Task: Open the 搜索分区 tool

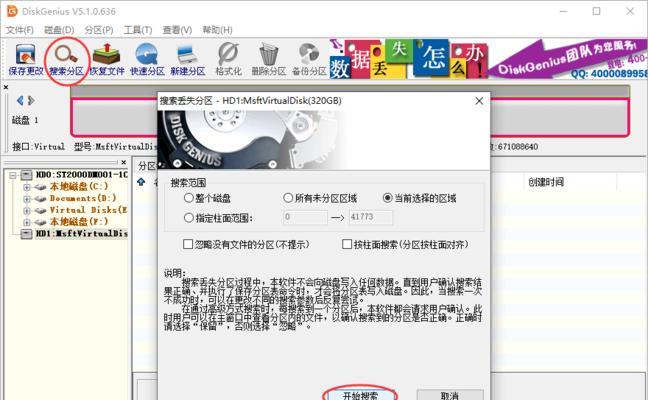Action: point(66,60)
